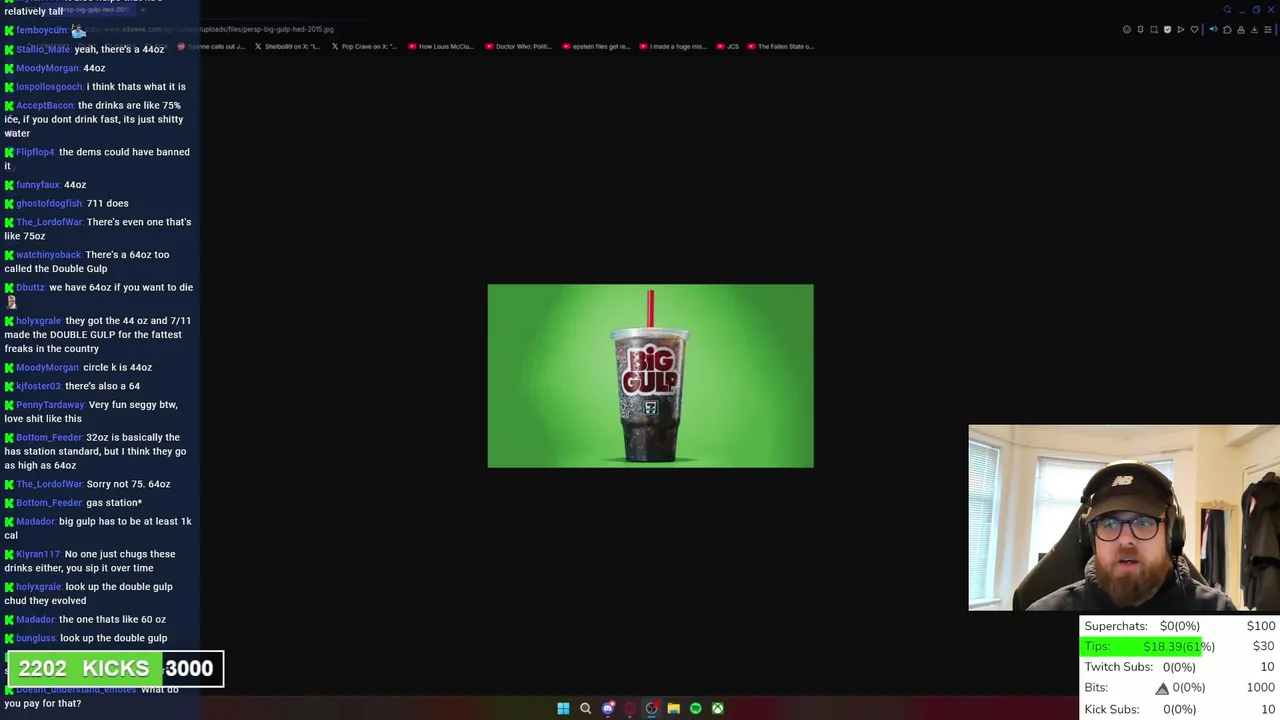The height and width of the screenshot is (720, 1280).
Task: Open the ad blocker shield icon
Action: coord(1167,30)
